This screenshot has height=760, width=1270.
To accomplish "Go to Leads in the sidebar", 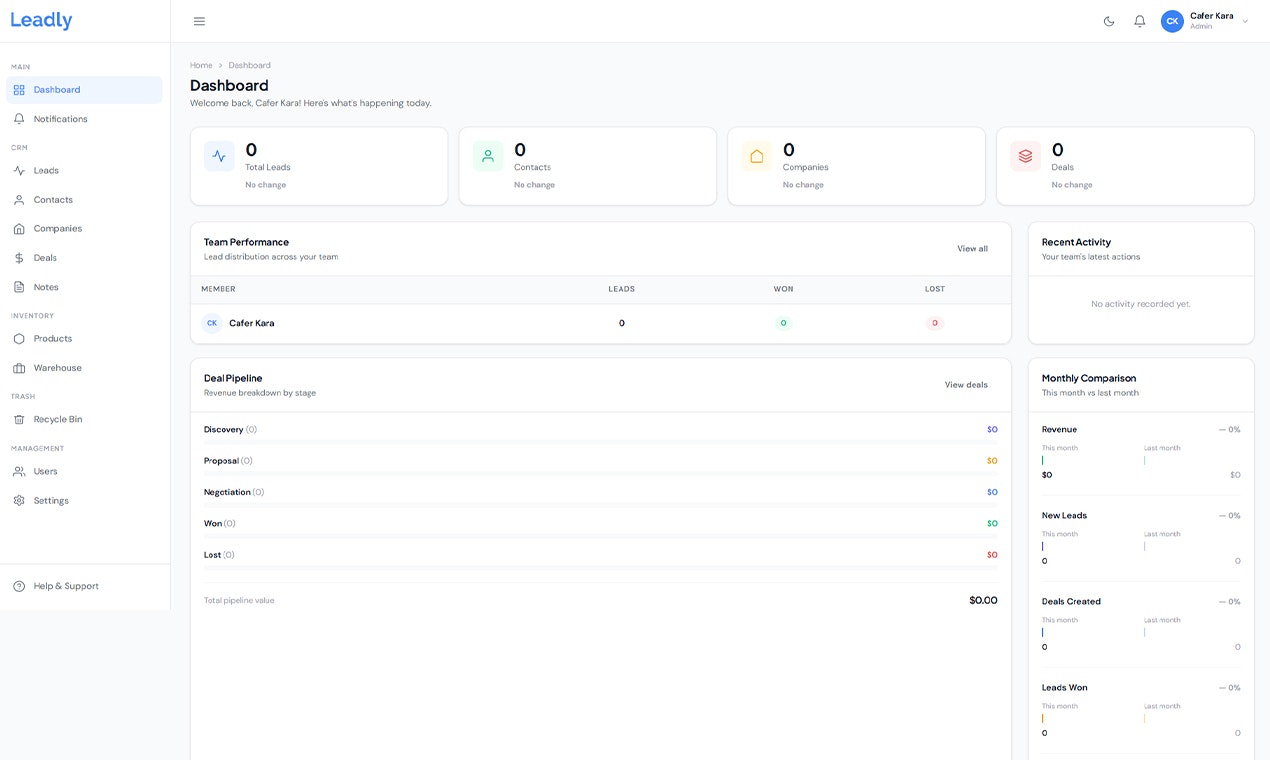I will (x=84, y=171).
